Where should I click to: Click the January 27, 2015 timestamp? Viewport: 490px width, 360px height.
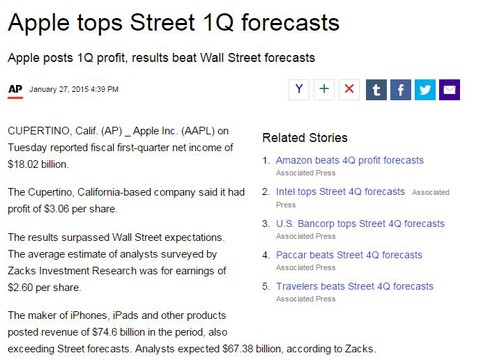click(x=74, y=89)
